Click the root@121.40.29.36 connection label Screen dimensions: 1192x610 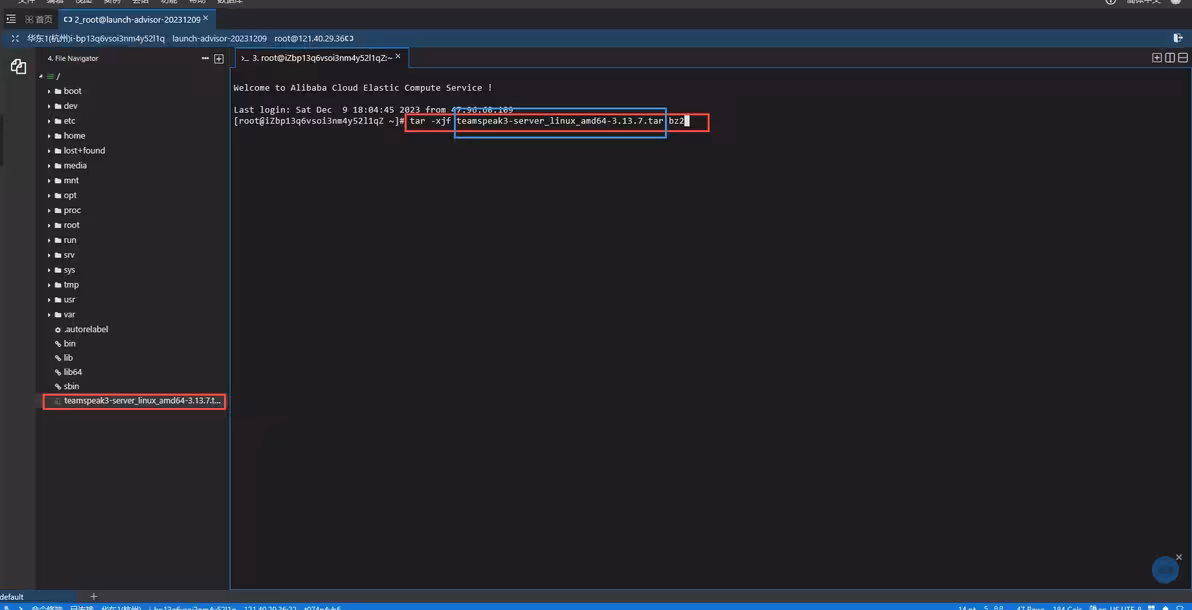point(309,38)
